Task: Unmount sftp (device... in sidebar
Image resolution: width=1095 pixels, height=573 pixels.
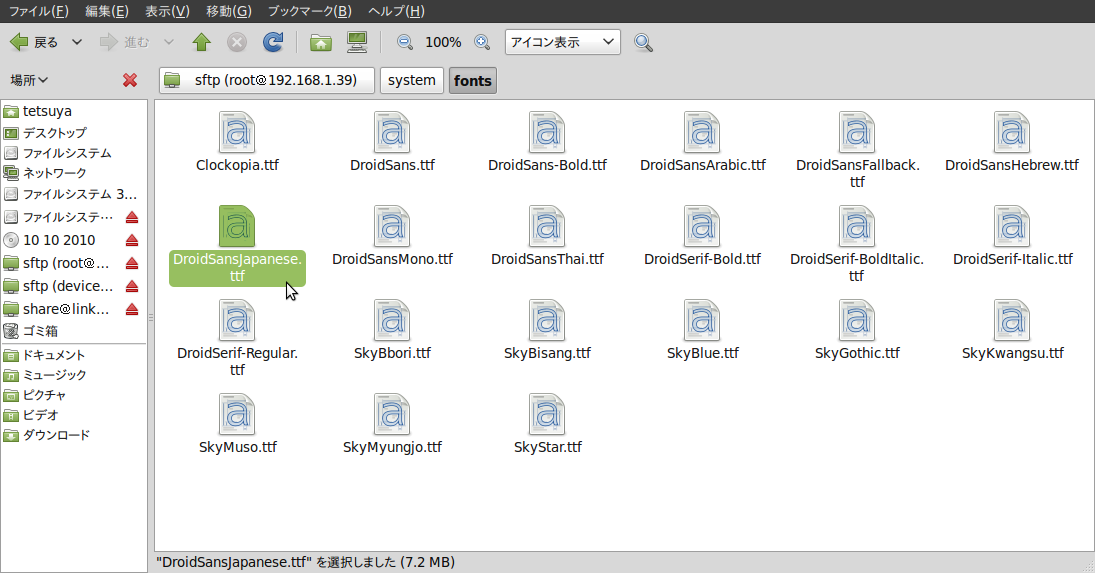Action: (x=132, y=287)
